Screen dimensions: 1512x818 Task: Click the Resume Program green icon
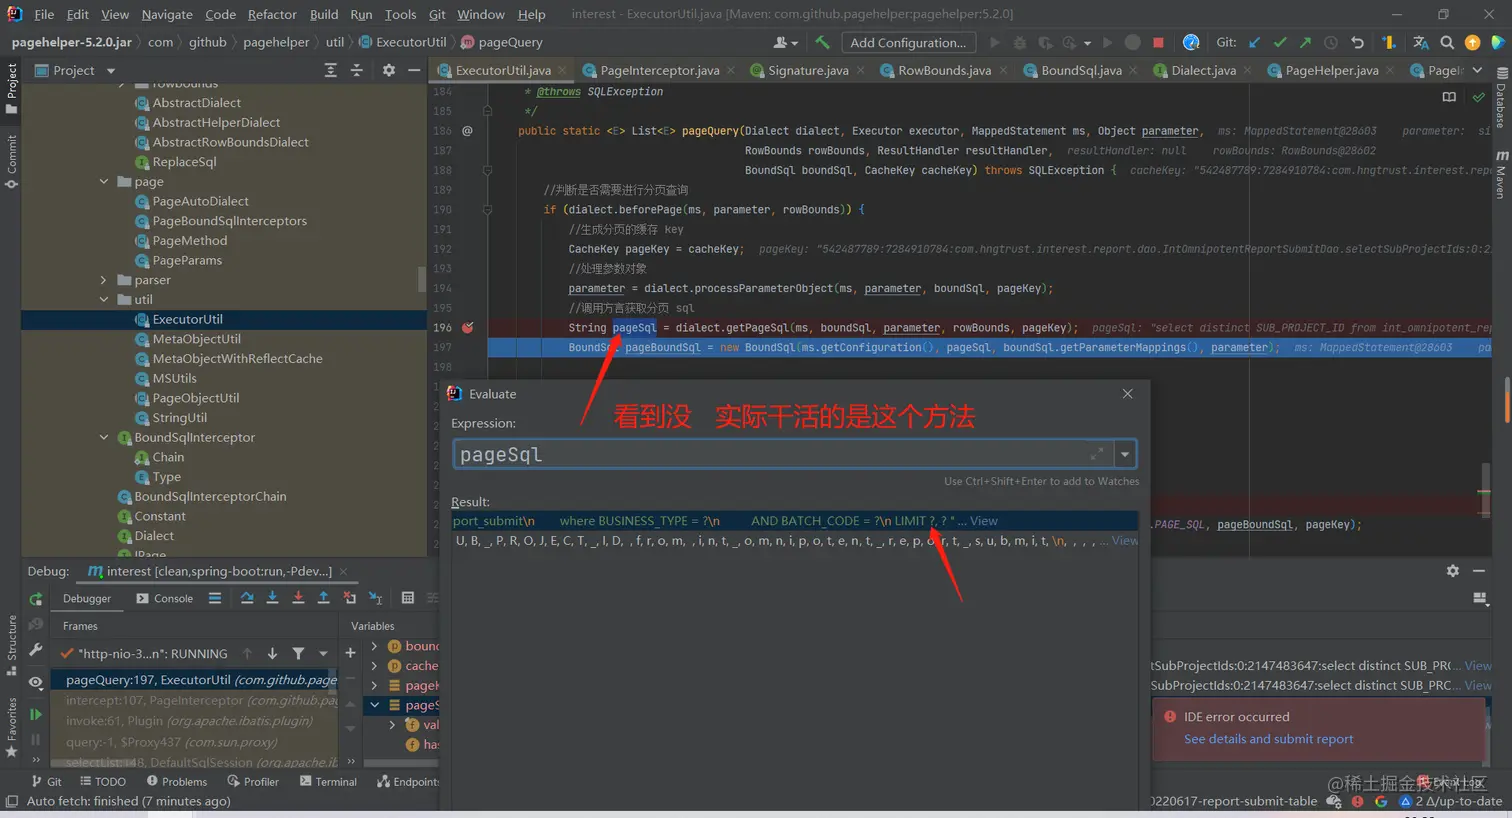point(36,714)
